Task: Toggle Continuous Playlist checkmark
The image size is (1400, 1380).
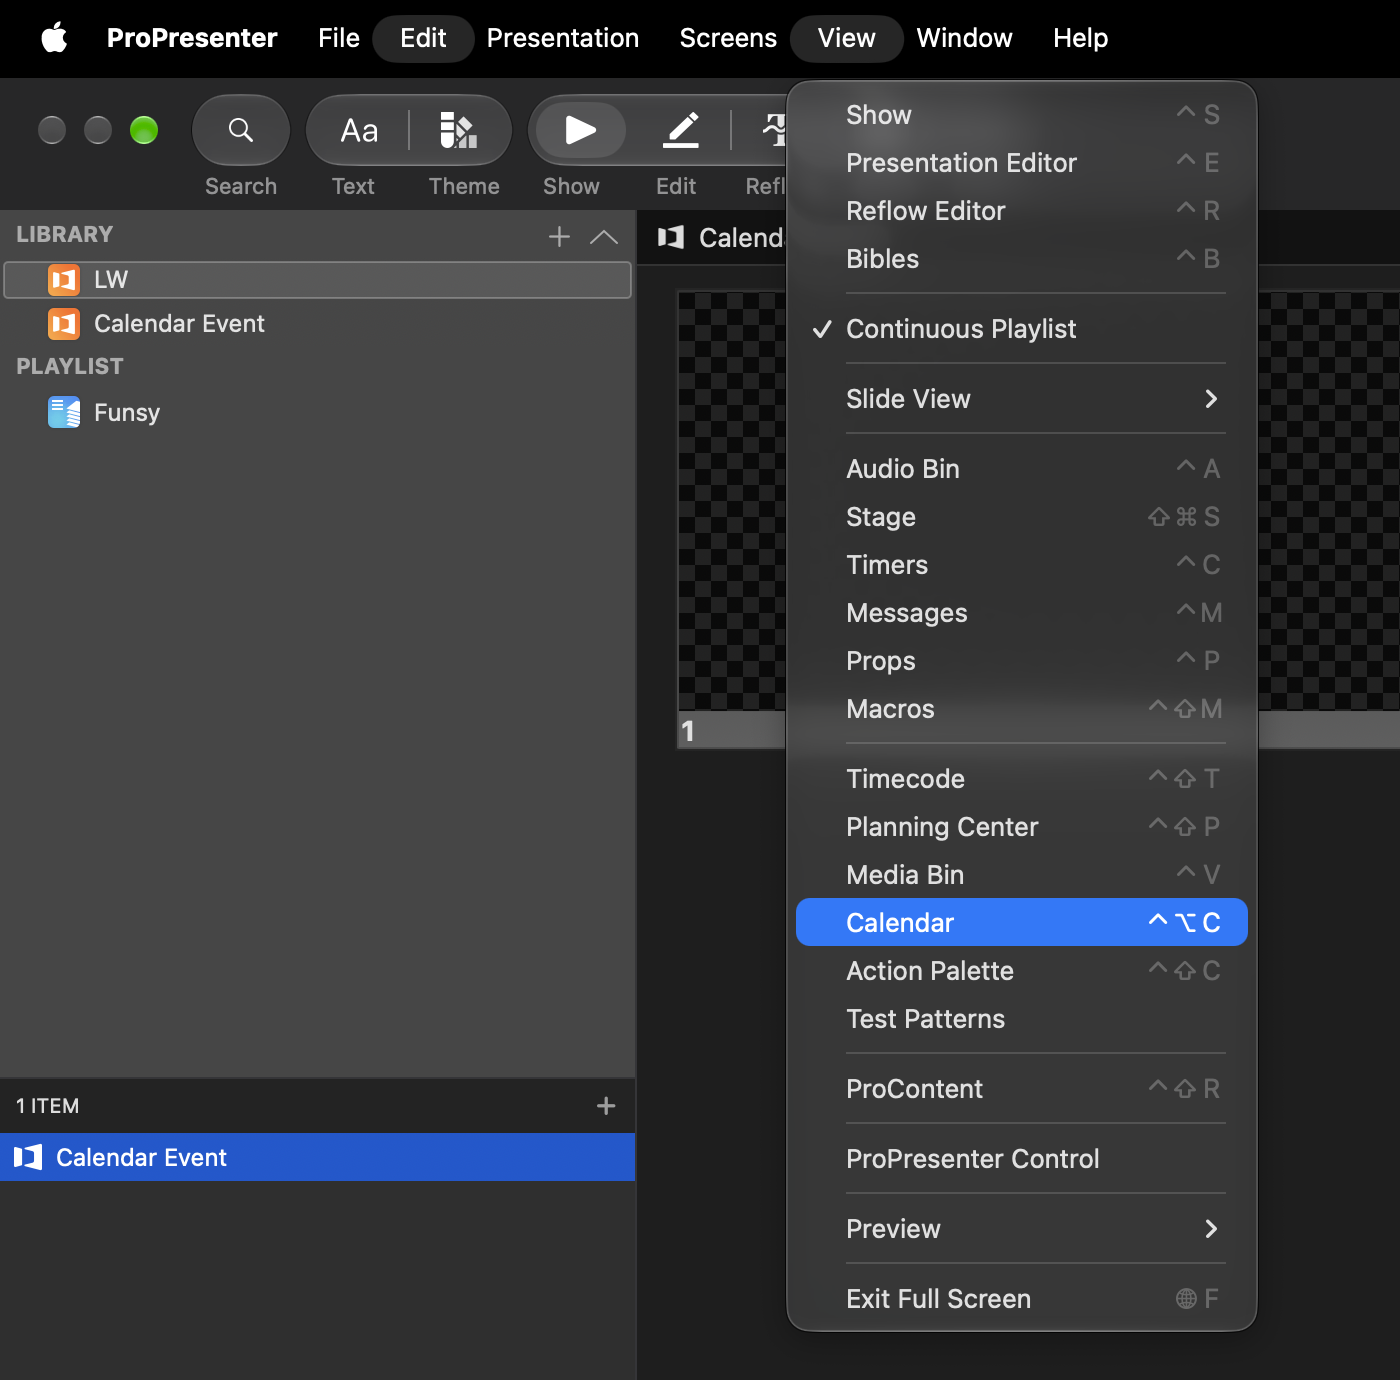Action: (x=1022, y=329)
